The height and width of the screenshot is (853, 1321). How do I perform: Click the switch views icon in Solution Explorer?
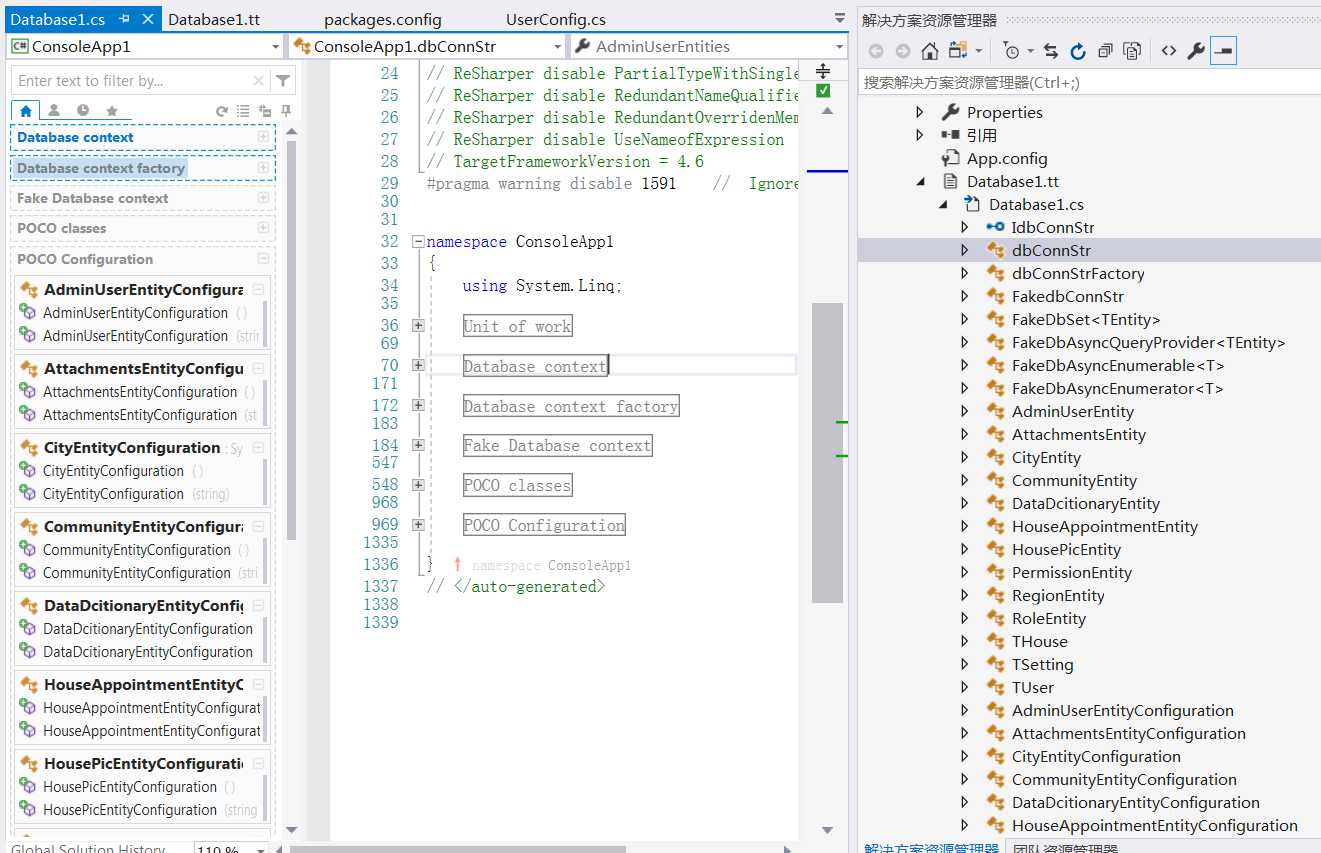point(958,51)
